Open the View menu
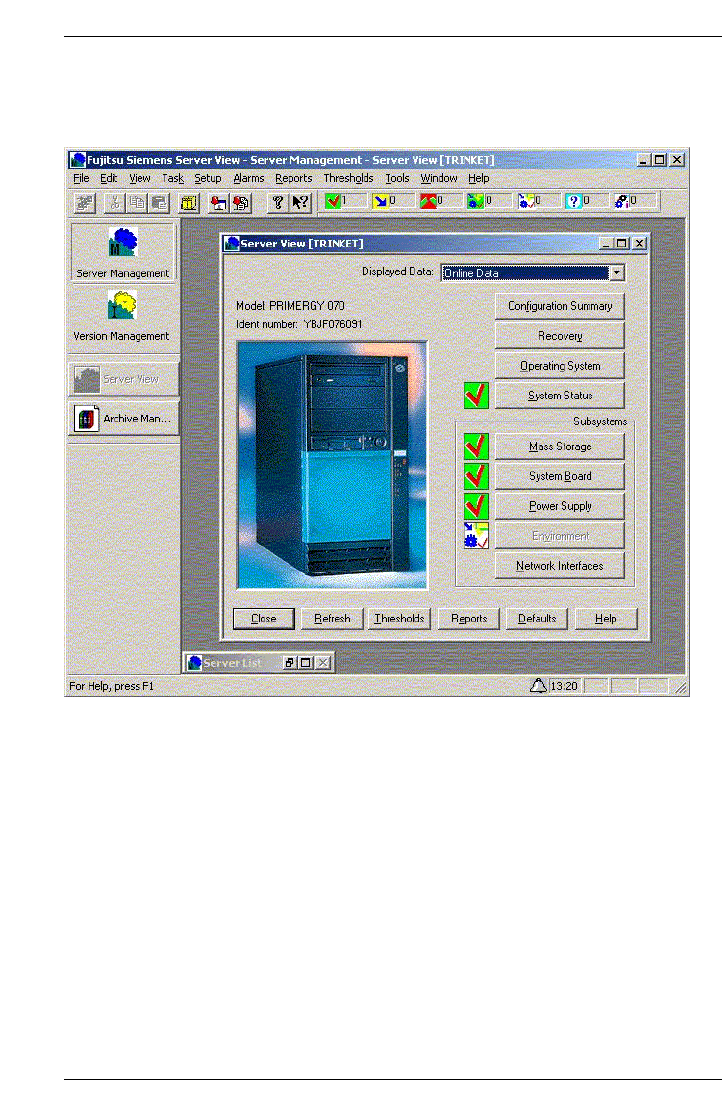This screenshot has height=1111, width=722. pos(140,179)
